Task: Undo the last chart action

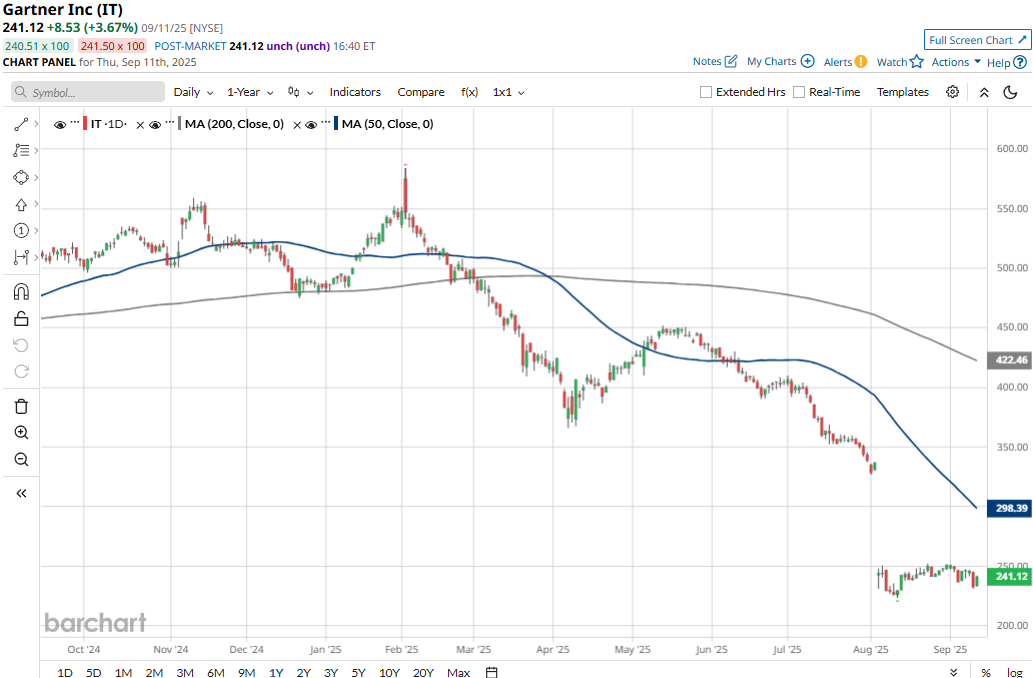Action: [21, 345]
